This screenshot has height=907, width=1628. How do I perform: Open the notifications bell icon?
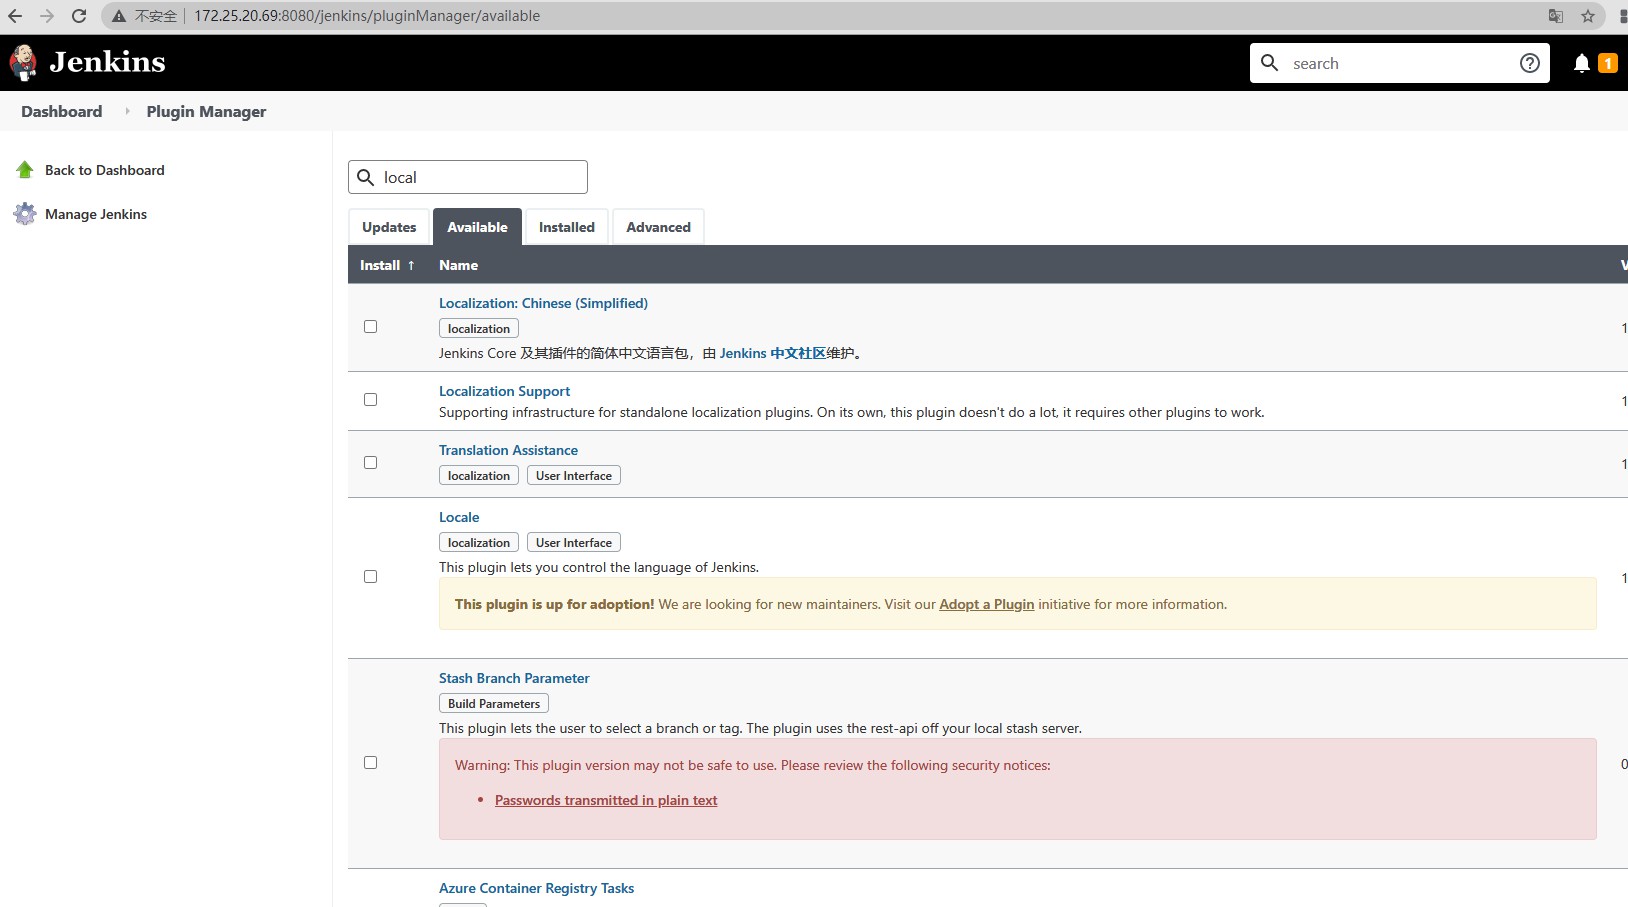pyautogui.click(x=1582, y=63)
